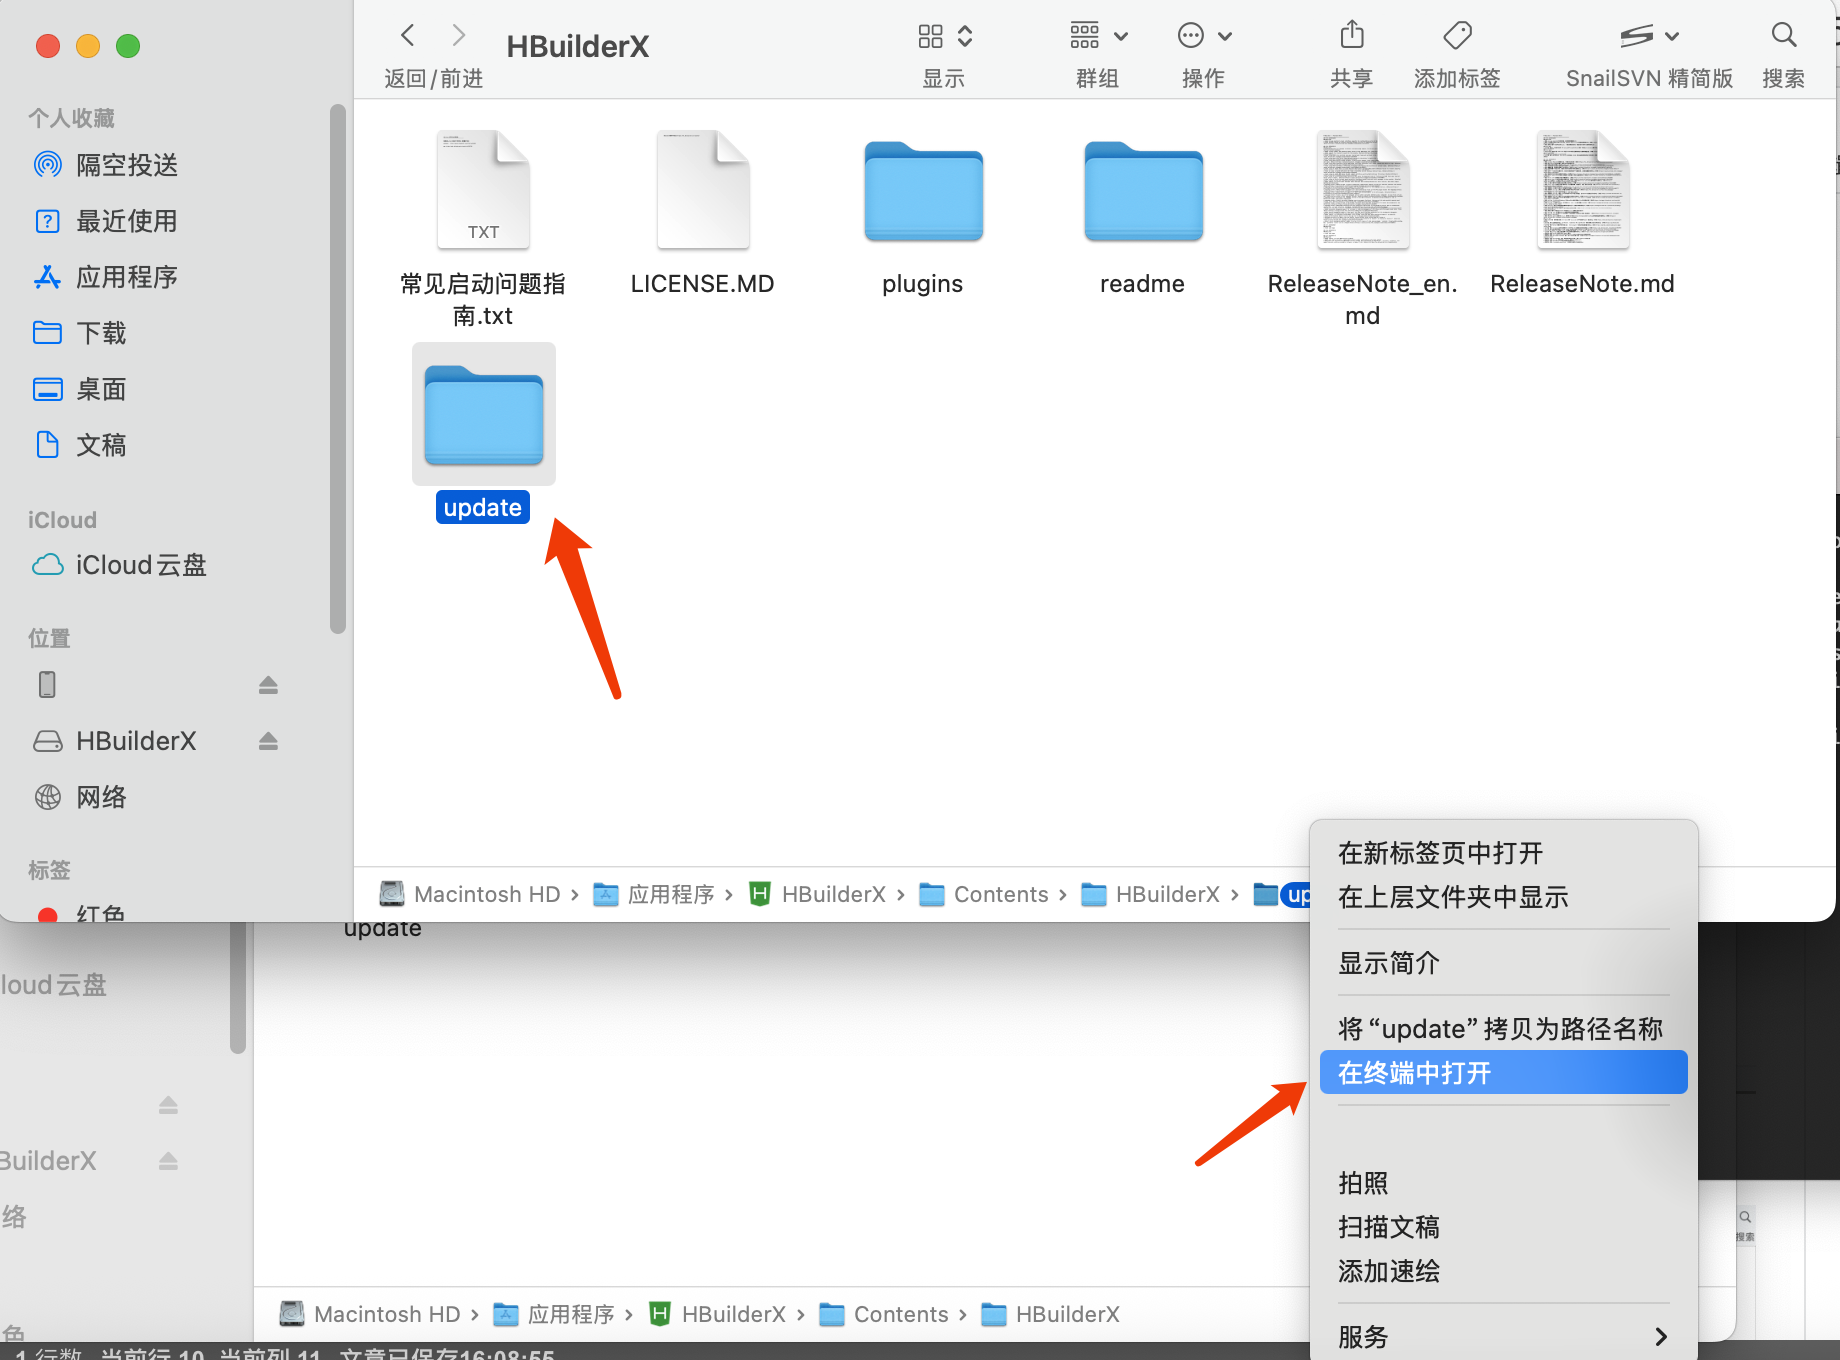1840x1360 pixels.
Task: Select 显示简介 in the context menu
Action: point(1389,963)
